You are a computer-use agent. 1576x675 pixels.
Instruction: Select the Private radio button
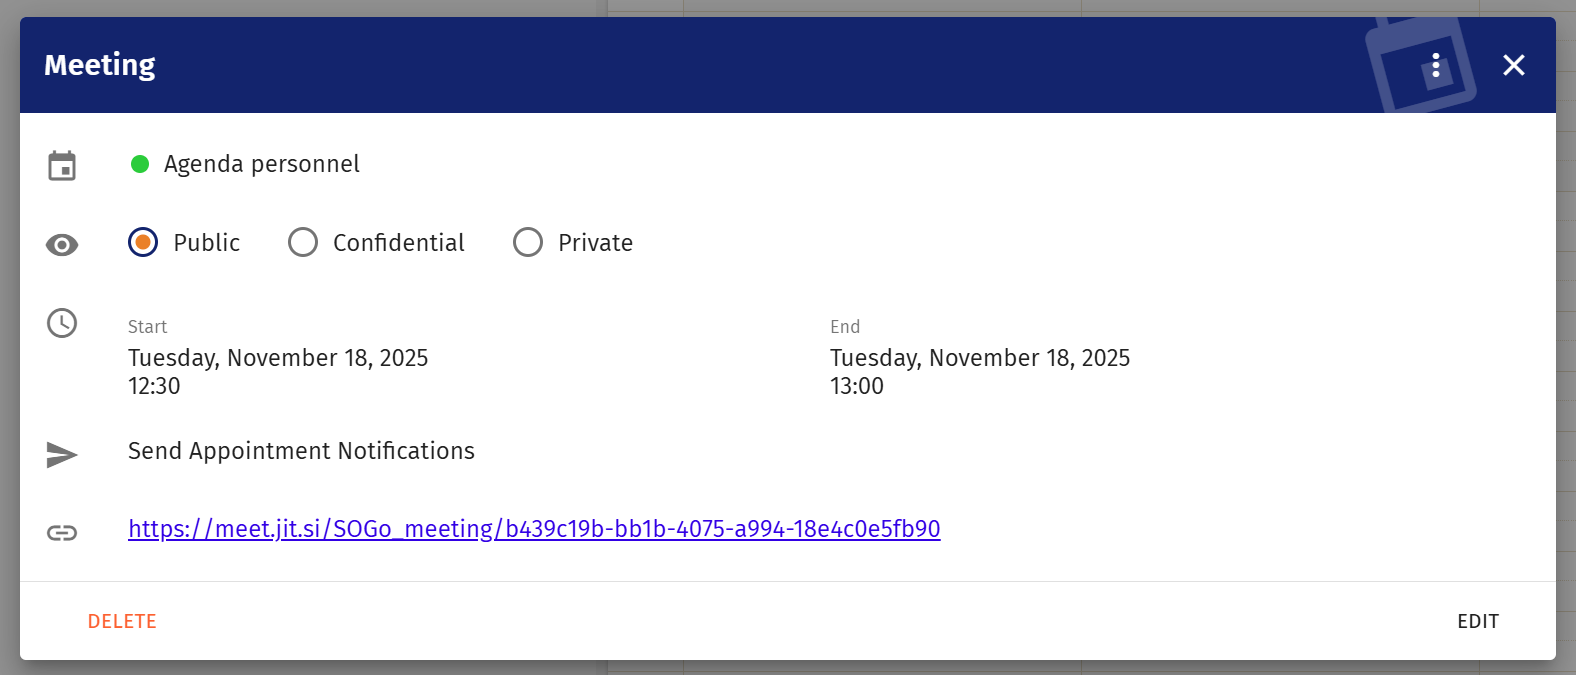528,242
